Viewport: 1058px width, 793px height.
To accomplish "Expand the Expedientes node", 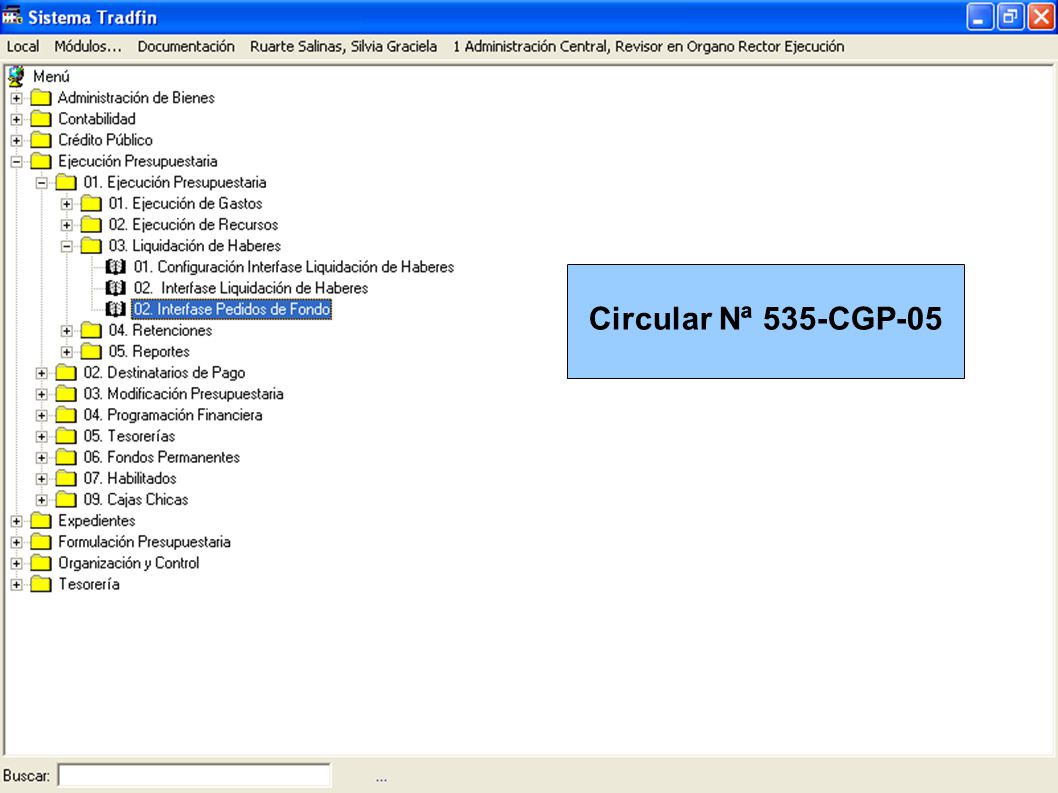I will [x=16, y=521].
